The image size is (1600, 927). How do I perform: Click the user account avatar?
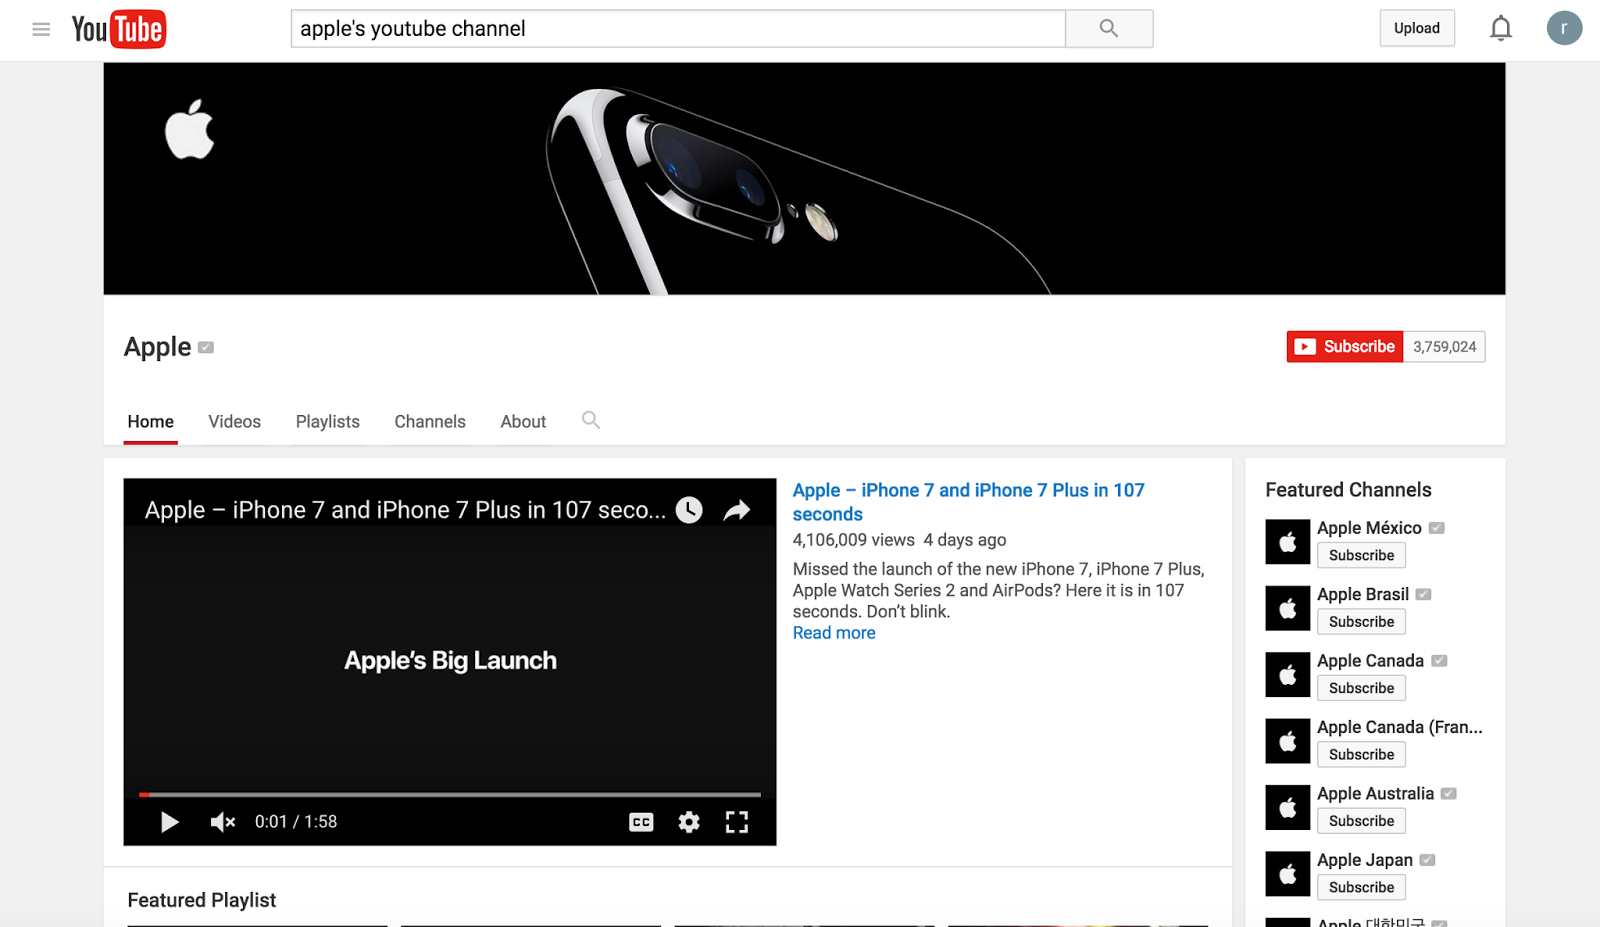click(x=1564, y=28)
